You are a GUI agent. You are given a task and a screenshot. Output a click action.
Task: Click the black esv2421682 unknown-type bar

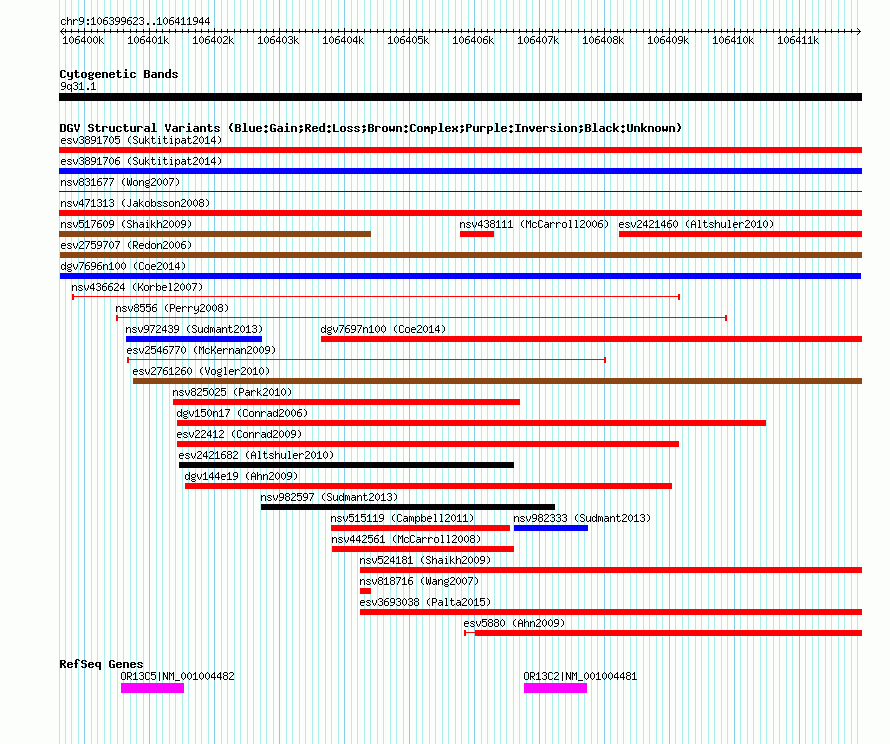346,465
